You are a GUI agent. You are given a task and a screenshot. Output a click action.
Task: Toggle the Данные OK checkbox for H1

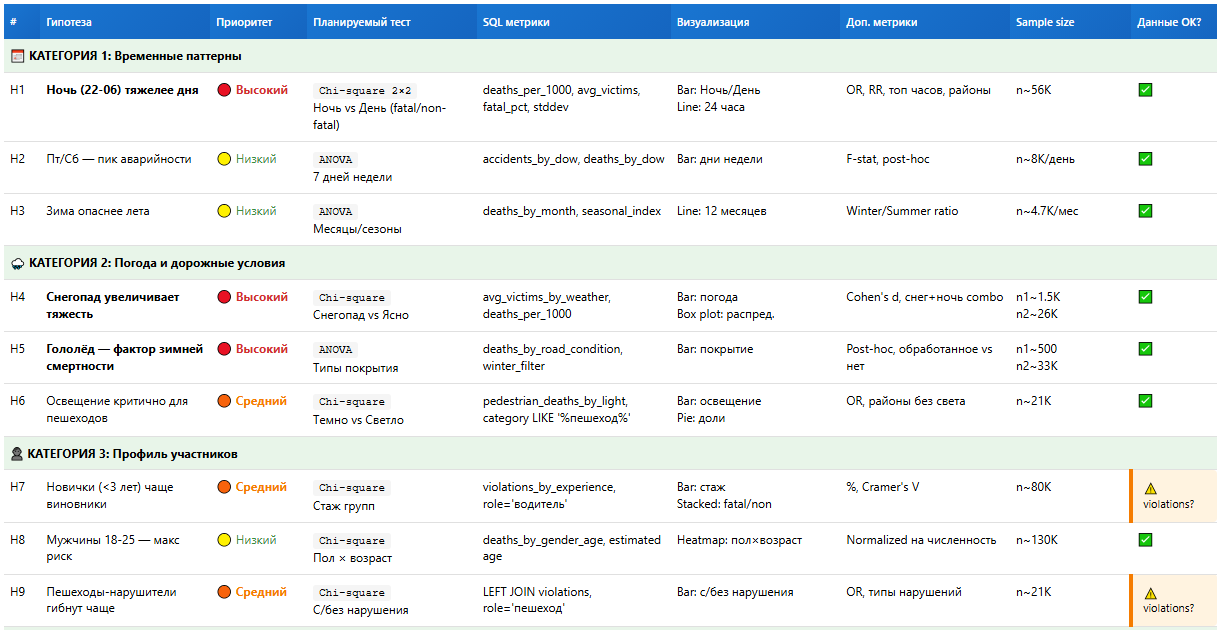coord(1145,90)
